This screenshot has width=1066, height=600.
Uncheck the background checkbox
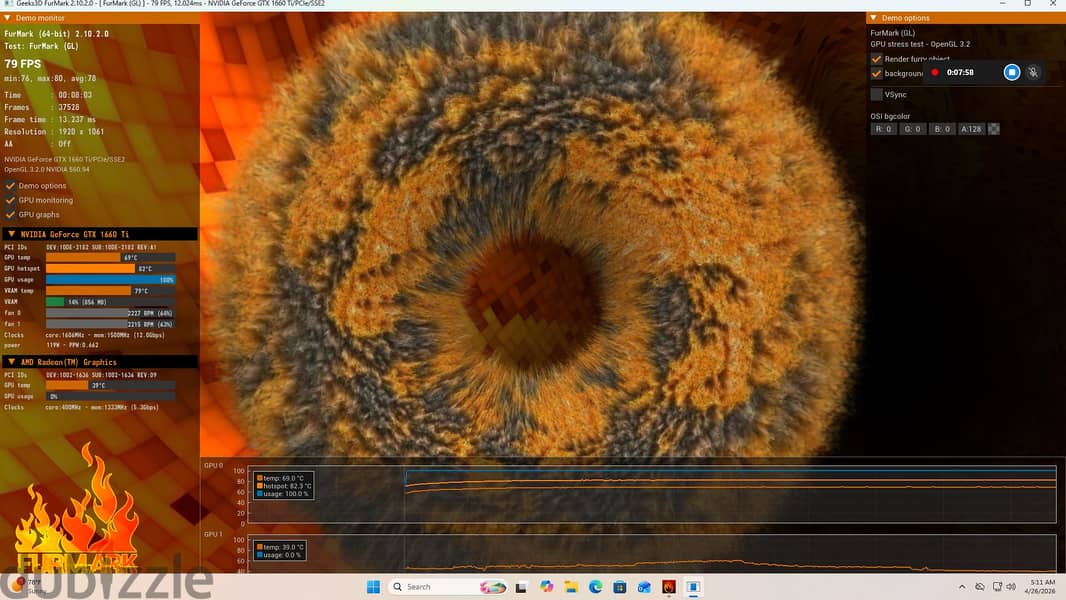click(876, 73)
